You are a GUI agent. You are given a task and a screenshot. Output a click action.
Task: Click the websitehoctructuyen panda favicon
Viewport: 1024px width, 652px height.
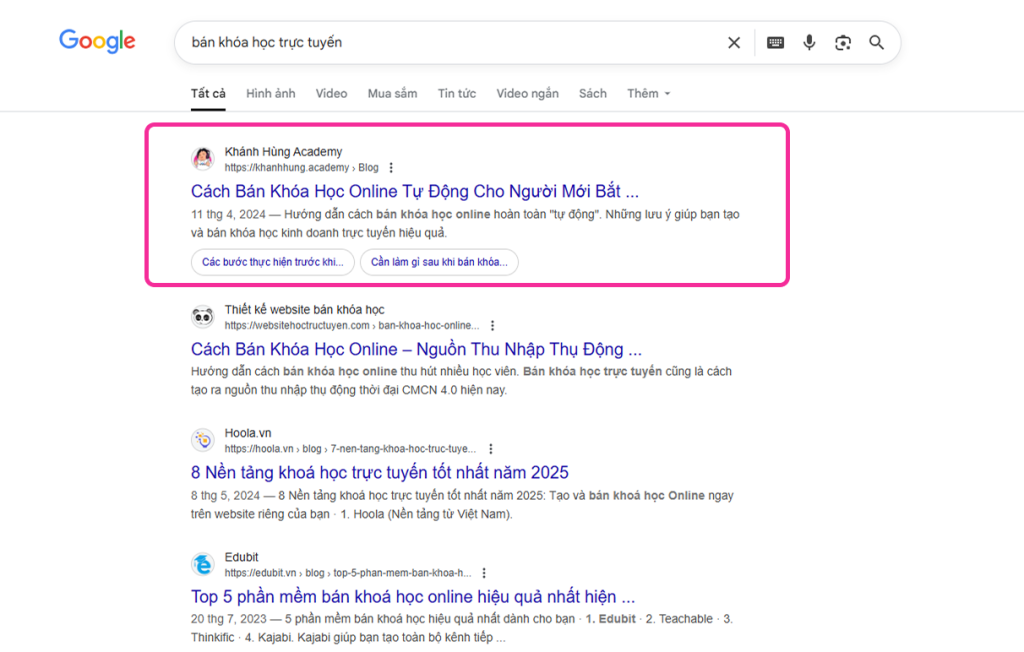(203, 316)
